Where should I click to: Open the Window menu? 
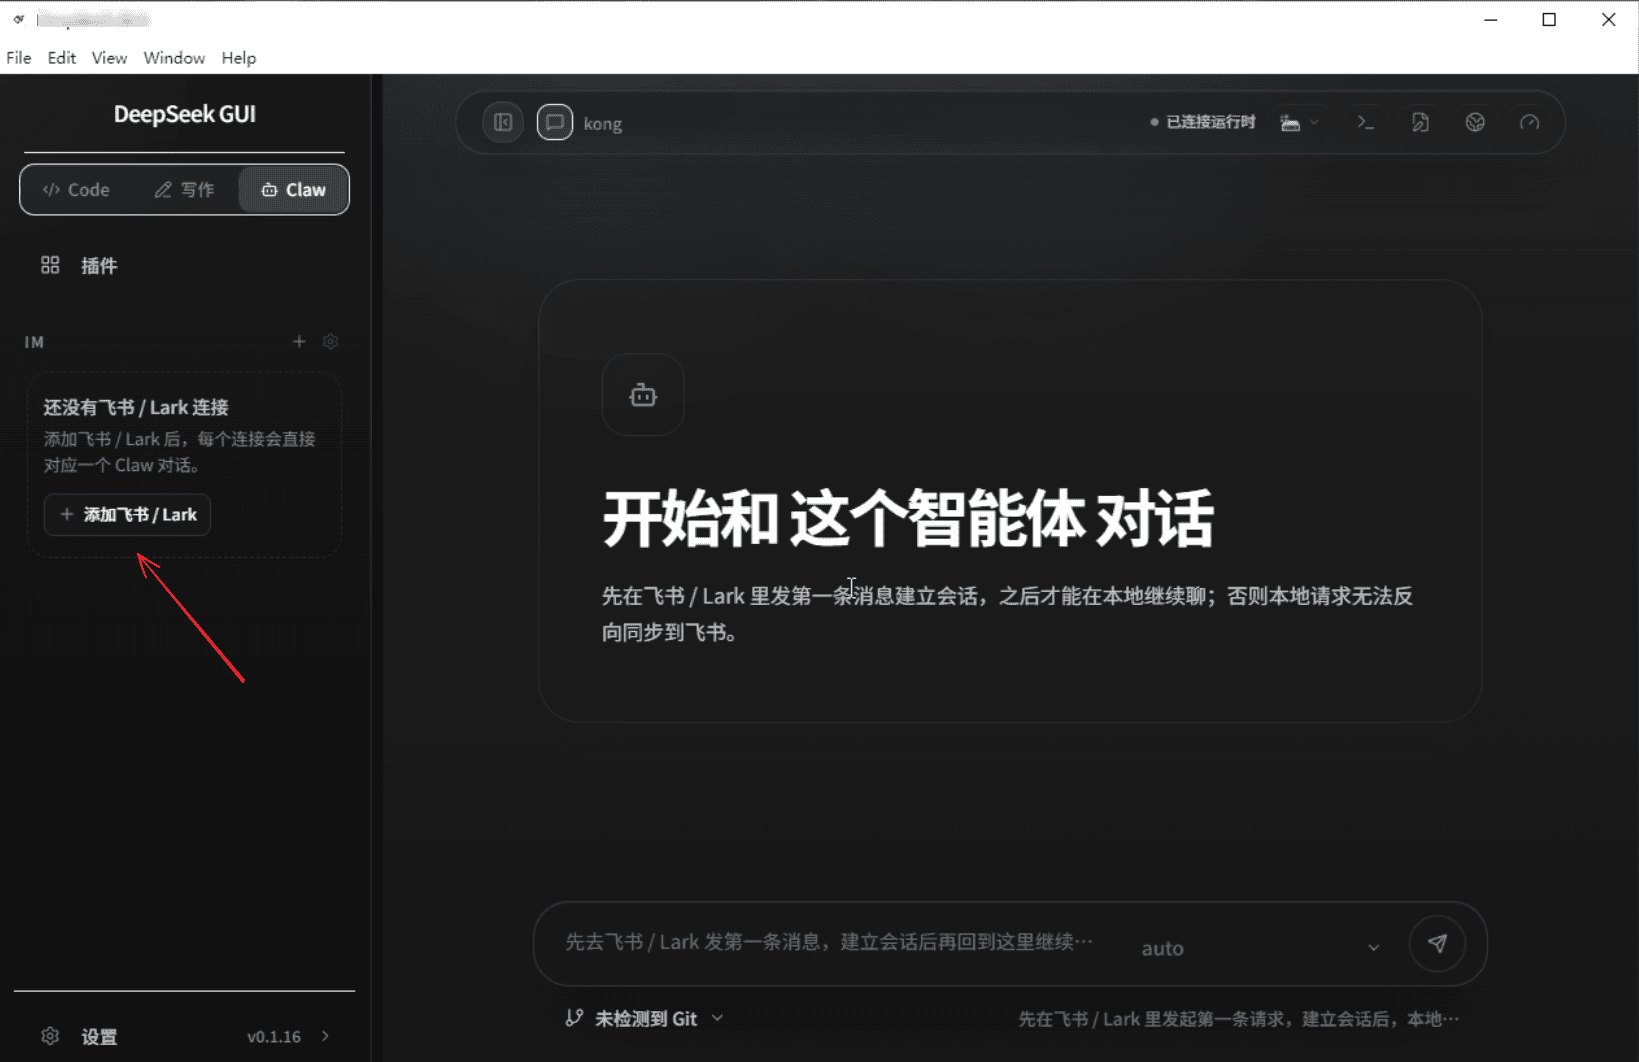(x=174, y=58)
